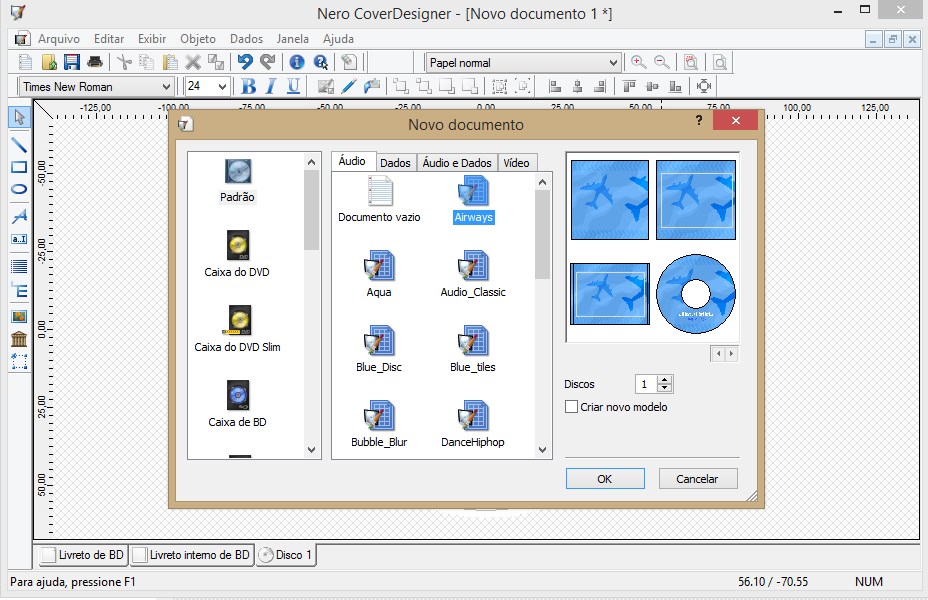
Task: Choose the Caixa de BD document type
Action: pos(237,404)
